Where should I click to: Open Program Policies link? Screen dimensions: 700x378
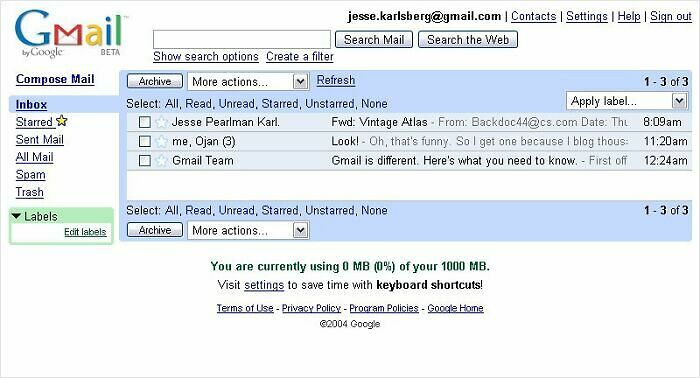pos(384,308)
